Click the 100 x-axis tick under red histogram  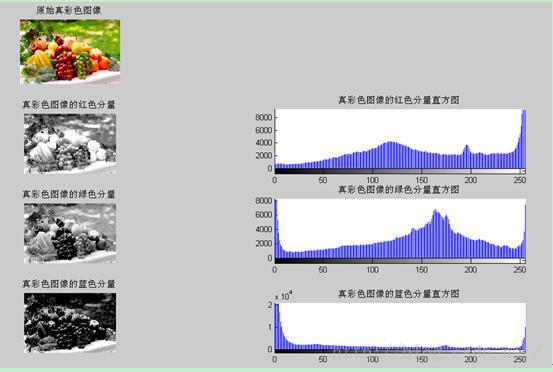[x=372, y=180]
